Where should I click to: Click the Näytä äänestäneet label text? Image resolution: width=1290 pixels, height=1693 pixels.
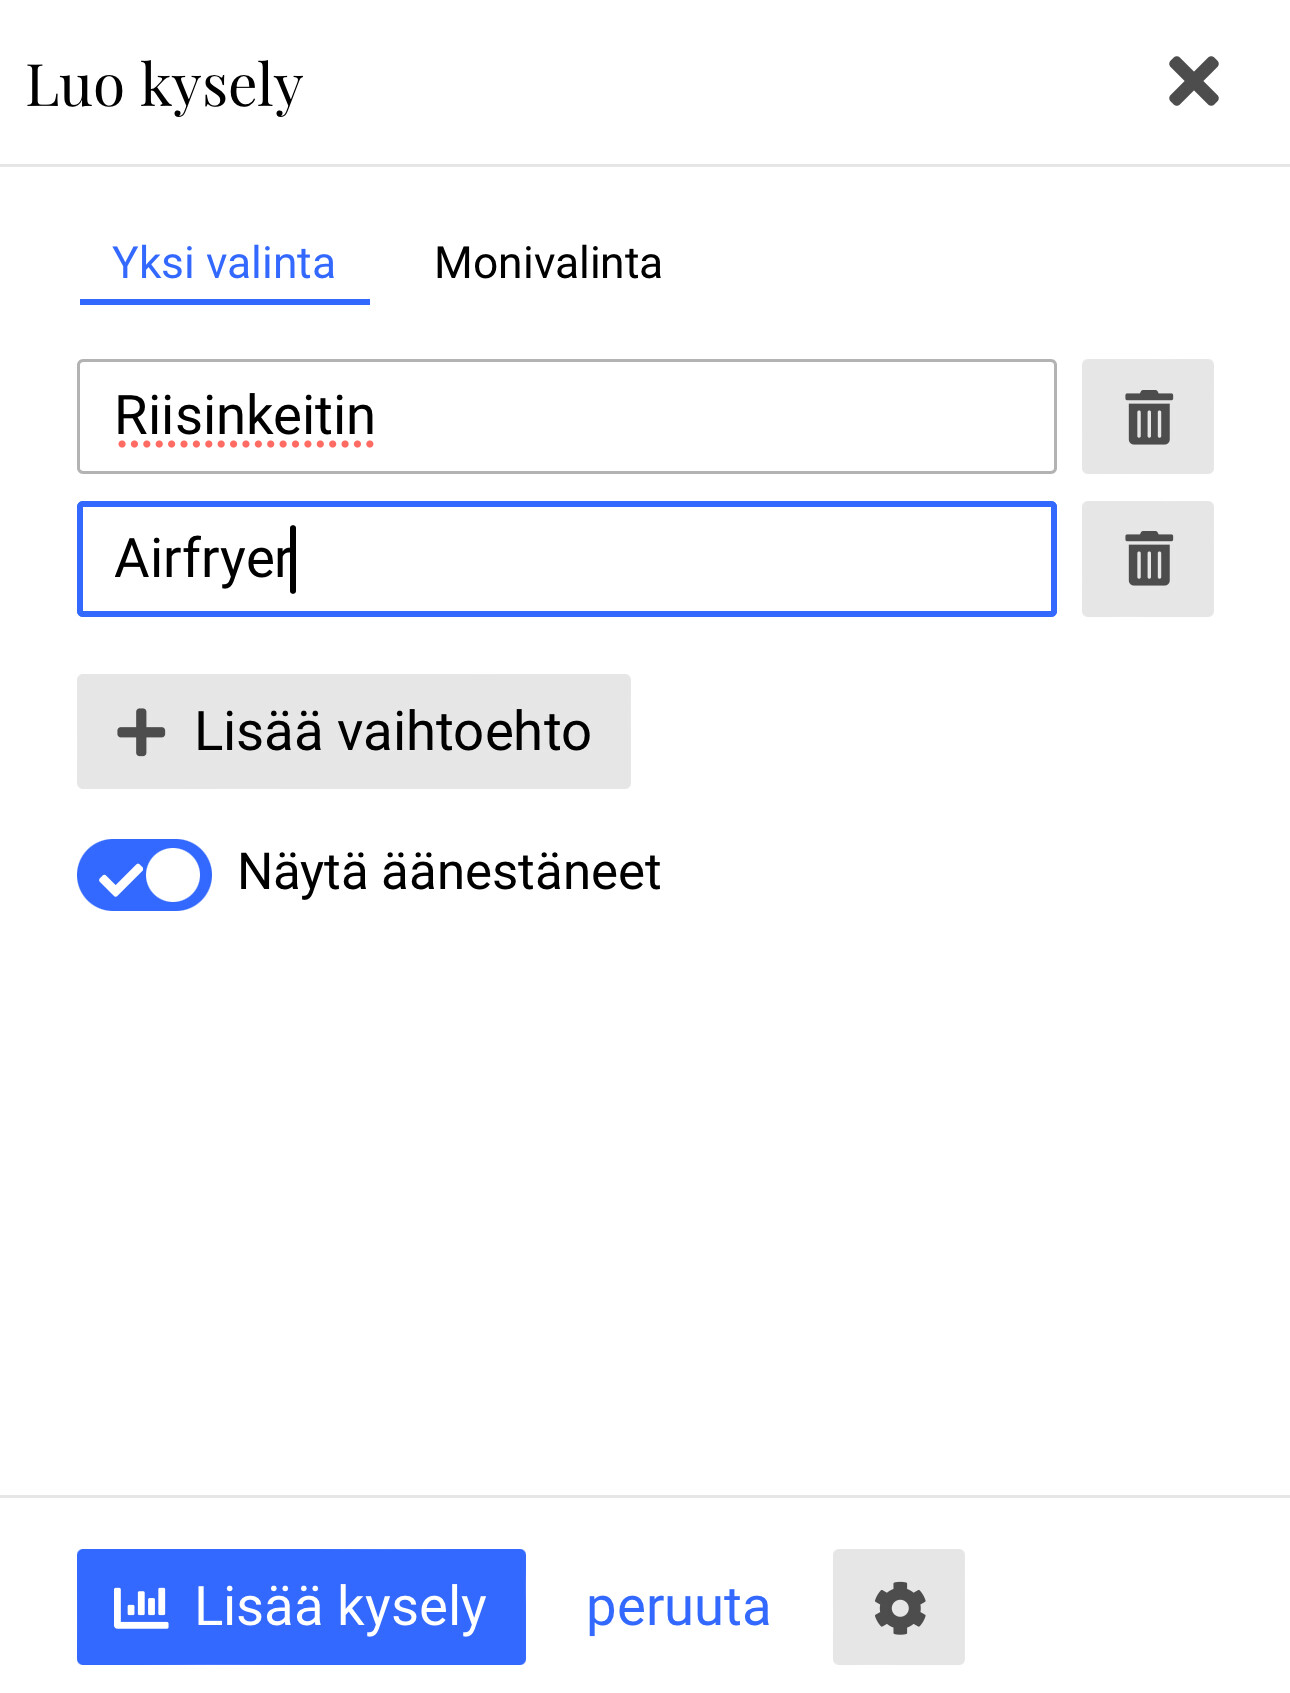coord(449,872)
